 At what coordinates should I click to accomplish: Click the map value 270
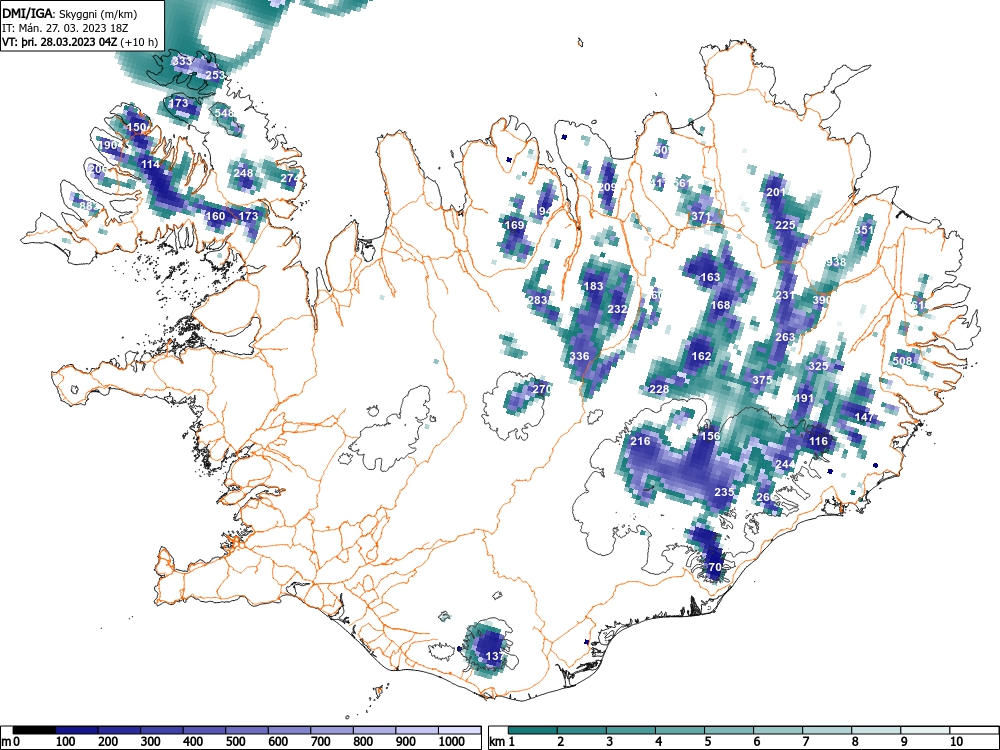541,389
